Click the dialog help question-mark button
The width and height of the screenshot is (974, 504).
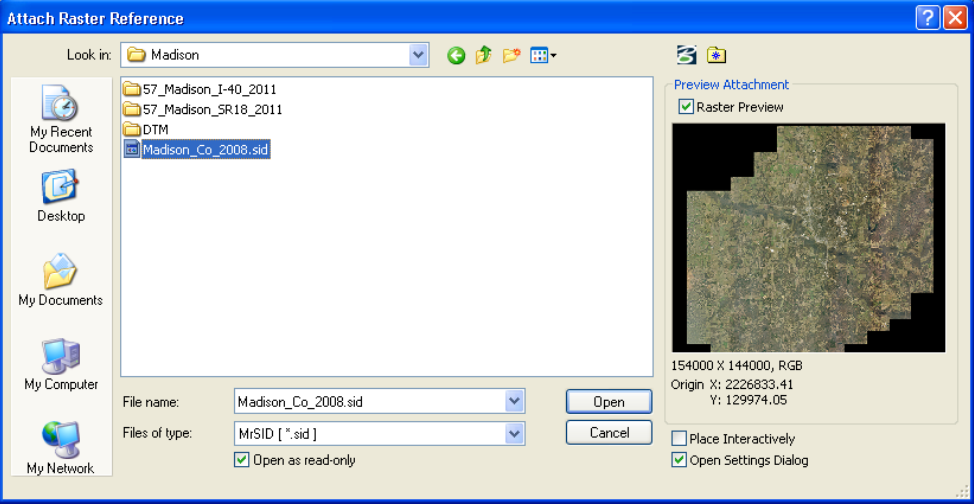(x=927, y=19)
